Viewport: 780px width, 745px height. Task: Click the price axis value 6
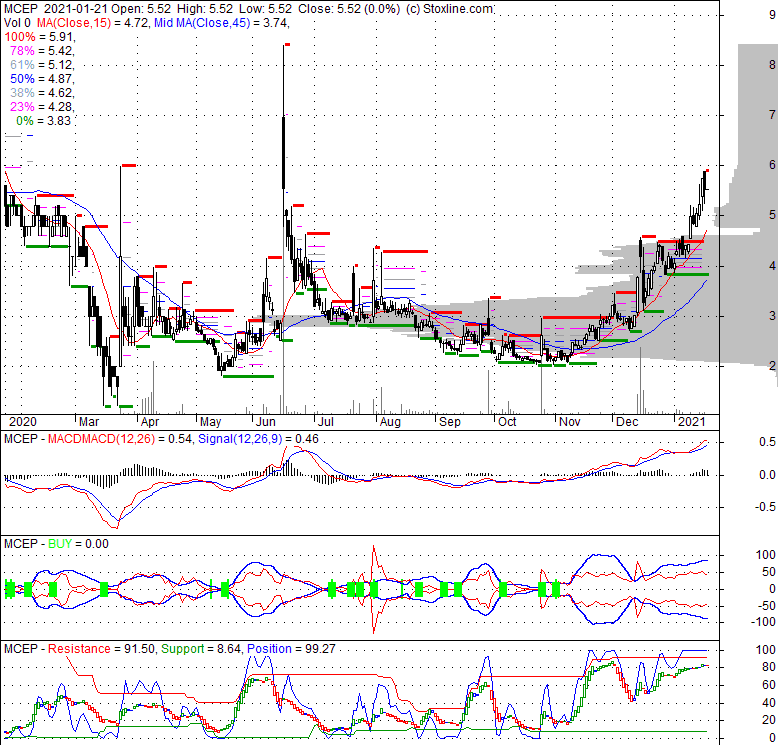point(773,165)
